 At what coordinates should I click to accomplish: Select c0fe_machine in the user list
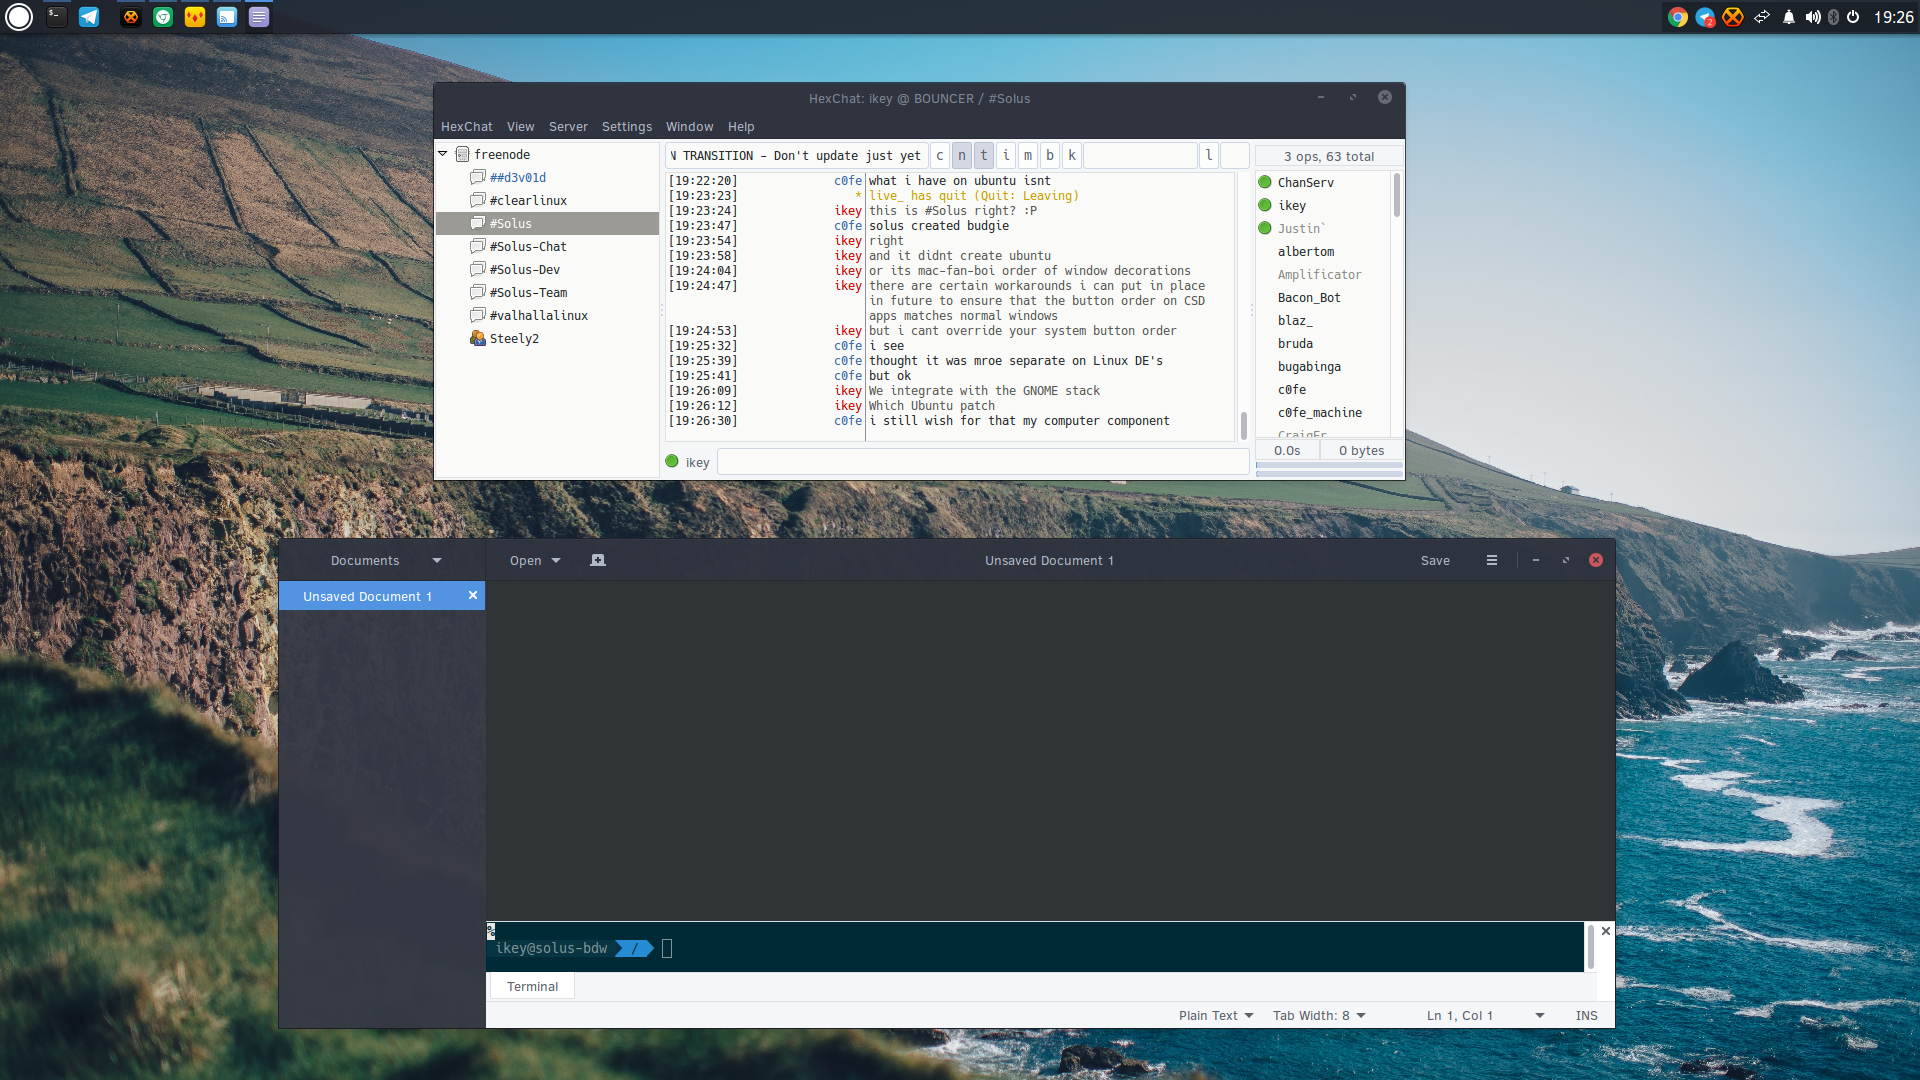[x=1323, y=412]
